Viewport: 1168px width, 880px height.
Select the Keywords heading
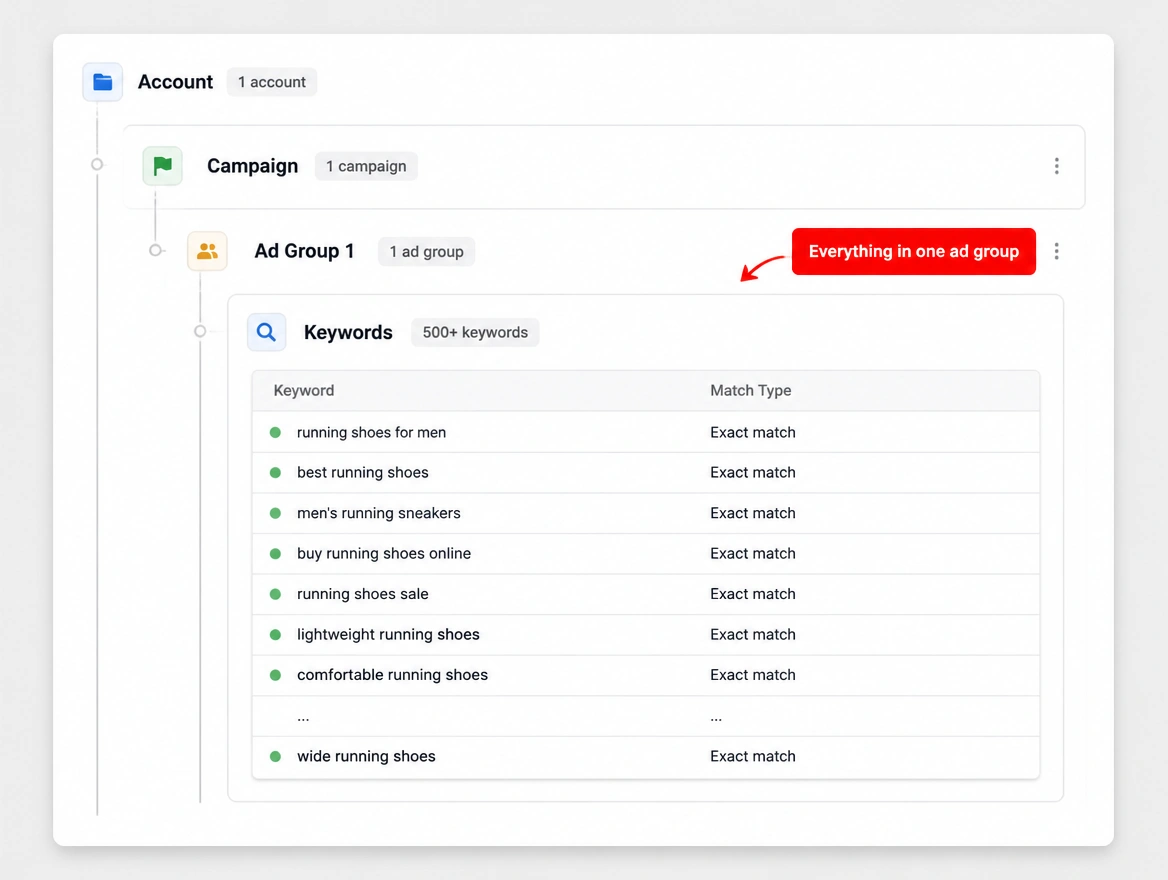pos(348,332)
